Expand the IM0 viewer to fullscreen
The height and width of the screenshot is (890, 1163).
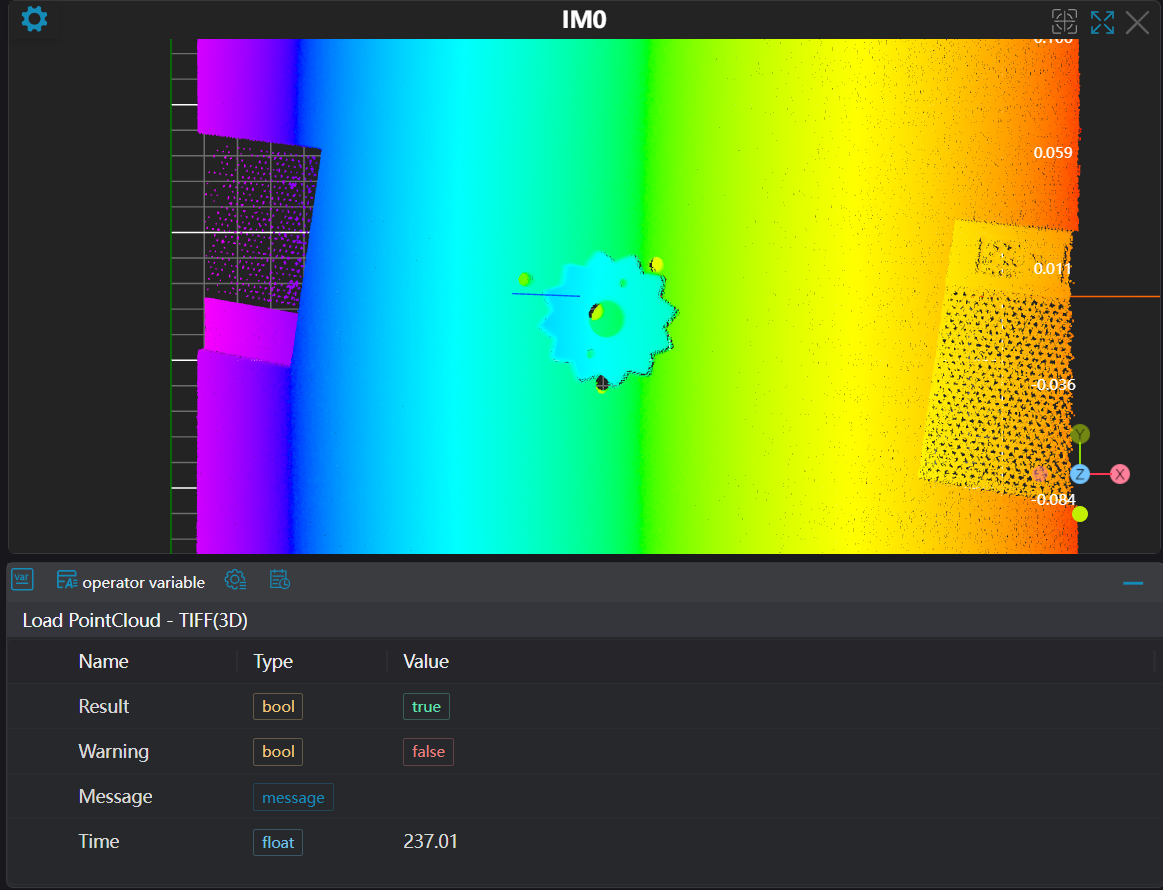point(1102,22)
